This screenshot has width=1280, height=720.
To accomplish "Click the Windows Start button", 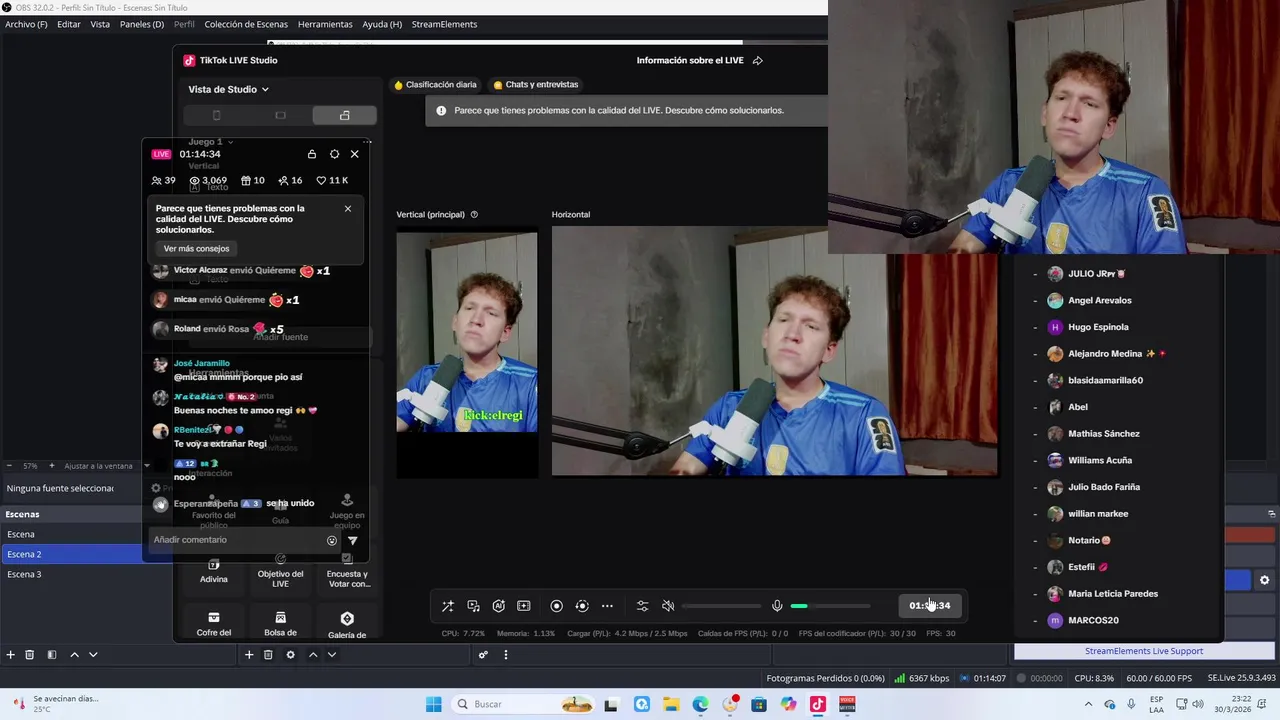I will [433, 704].
